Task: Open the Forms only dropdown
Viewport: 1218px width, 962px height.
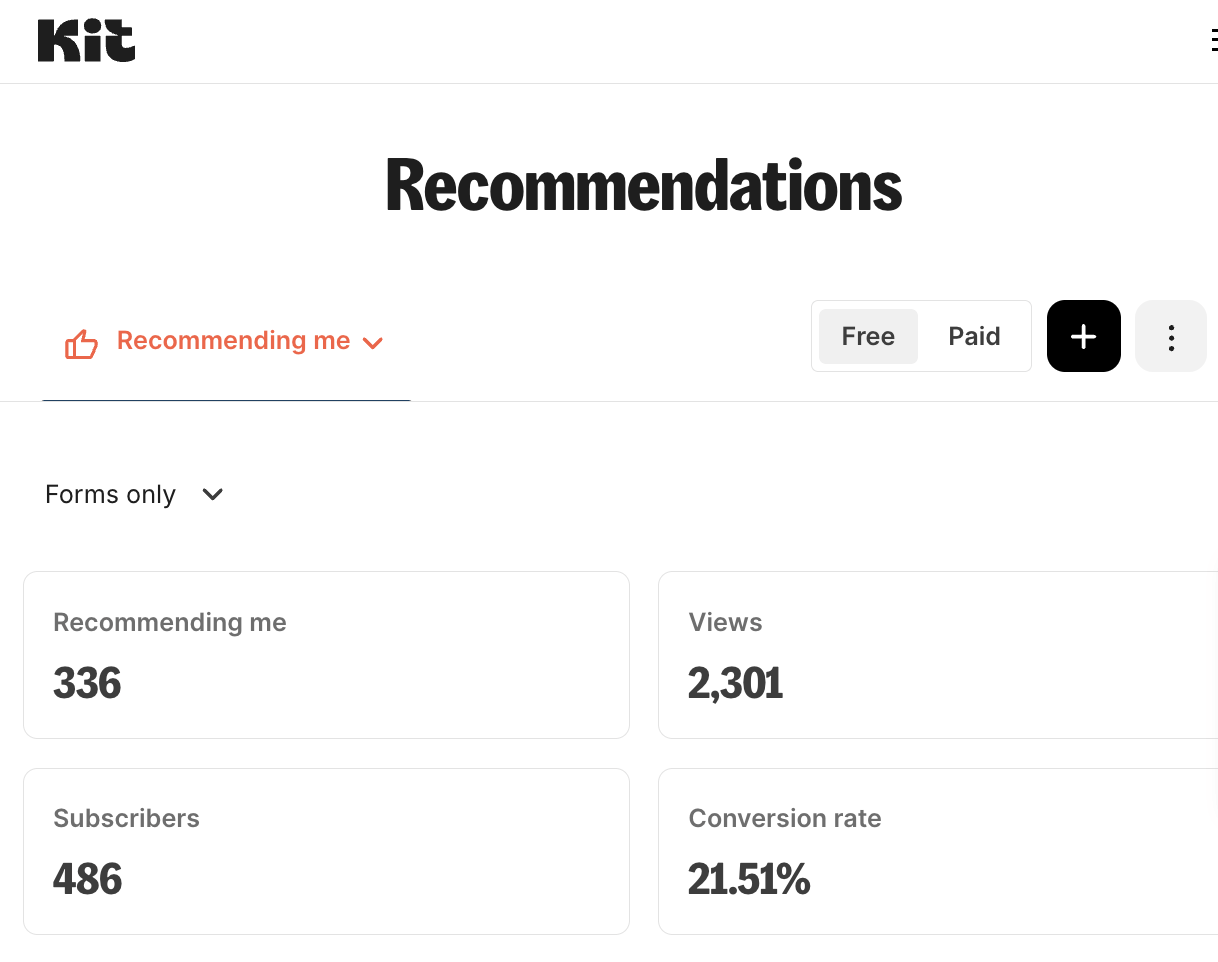Action: tap(134, 494)
